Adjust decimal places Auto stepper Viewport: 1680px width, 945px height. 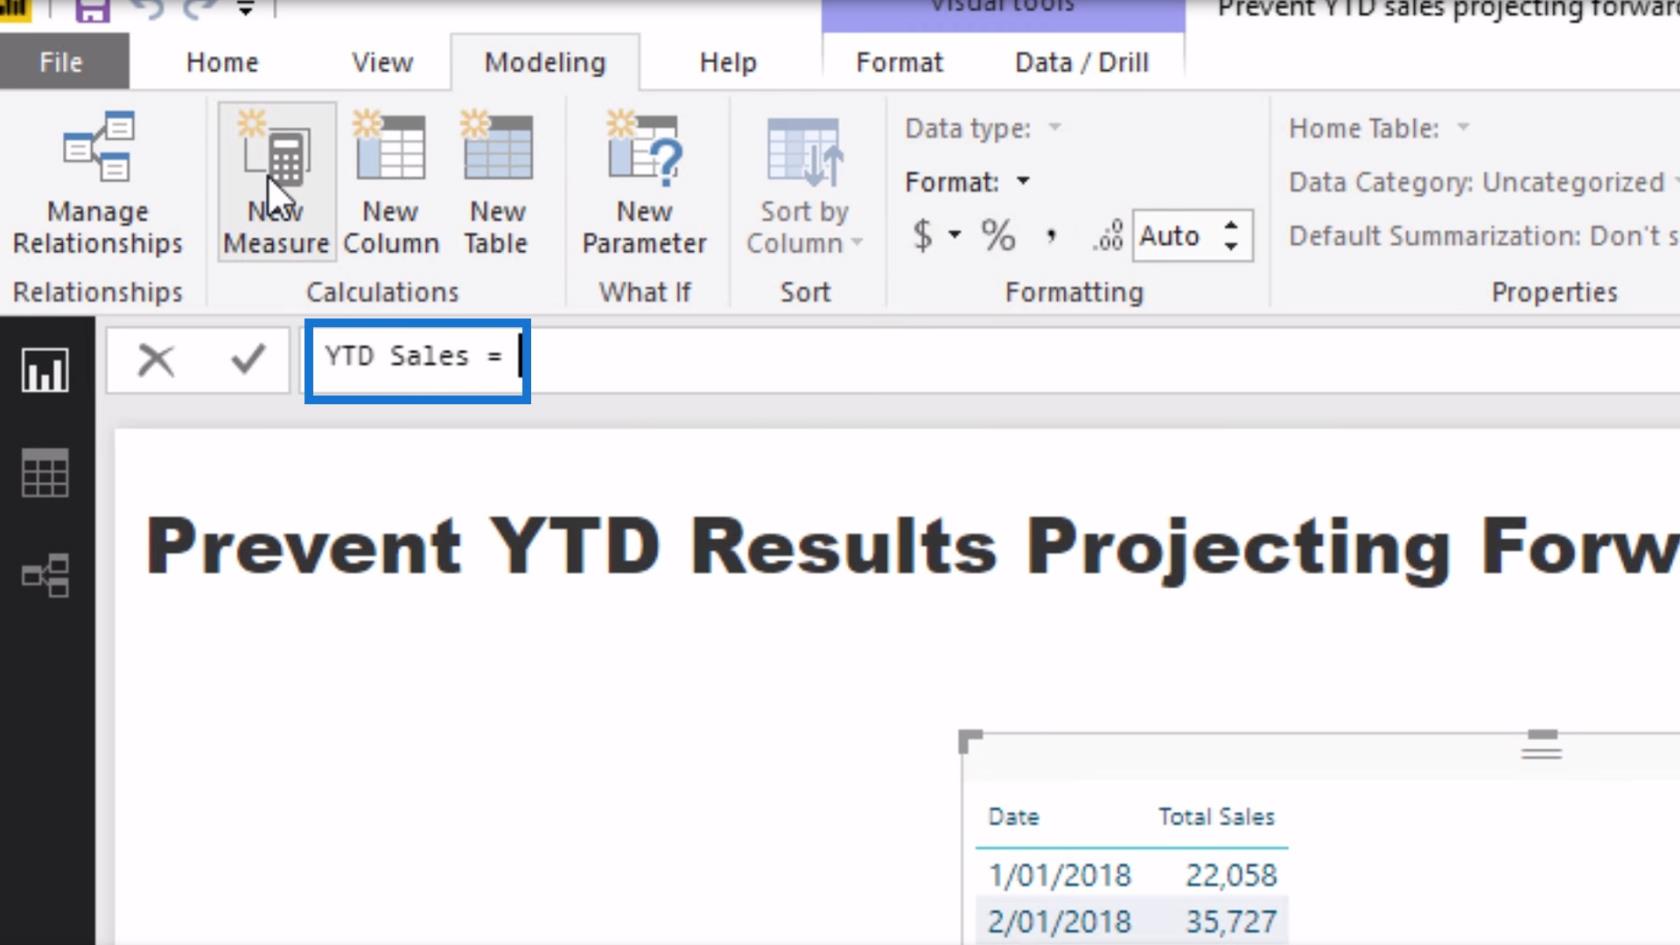1231,236
